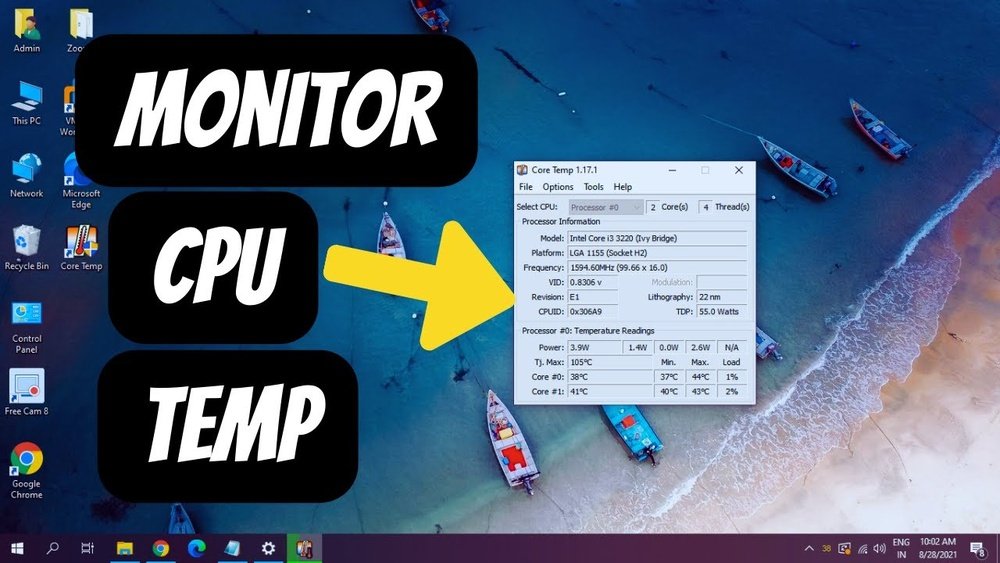Open Task View on the taskbar
The height and width of the screenshot is (563, 1000).
click(87, 548)
